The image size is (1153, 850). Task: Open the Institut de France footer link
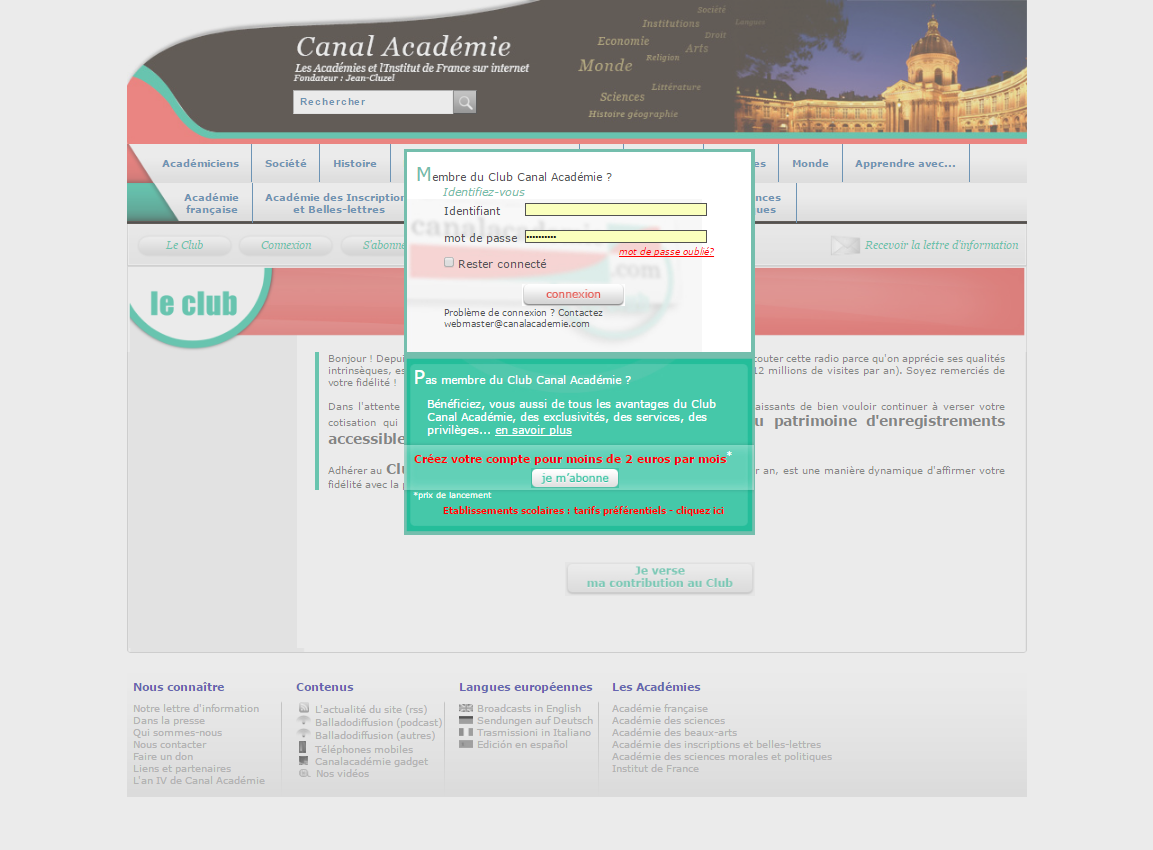[655, 768]
